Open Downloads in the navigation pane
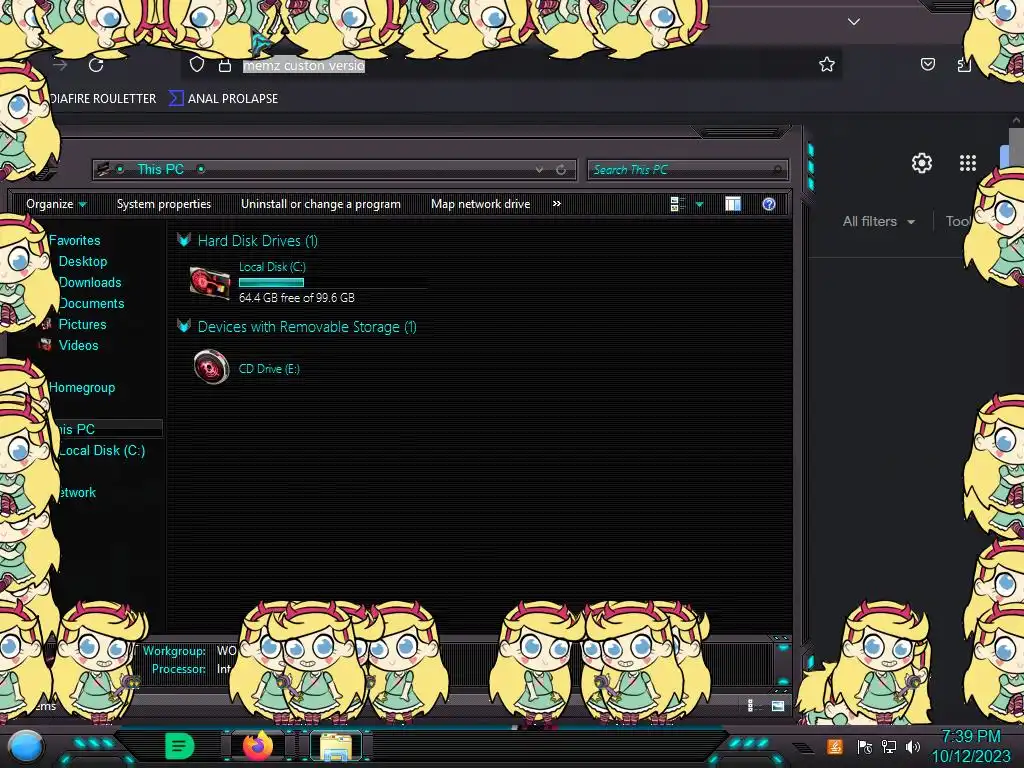The width and height of the screenshot is (1024, 768). 89,282
